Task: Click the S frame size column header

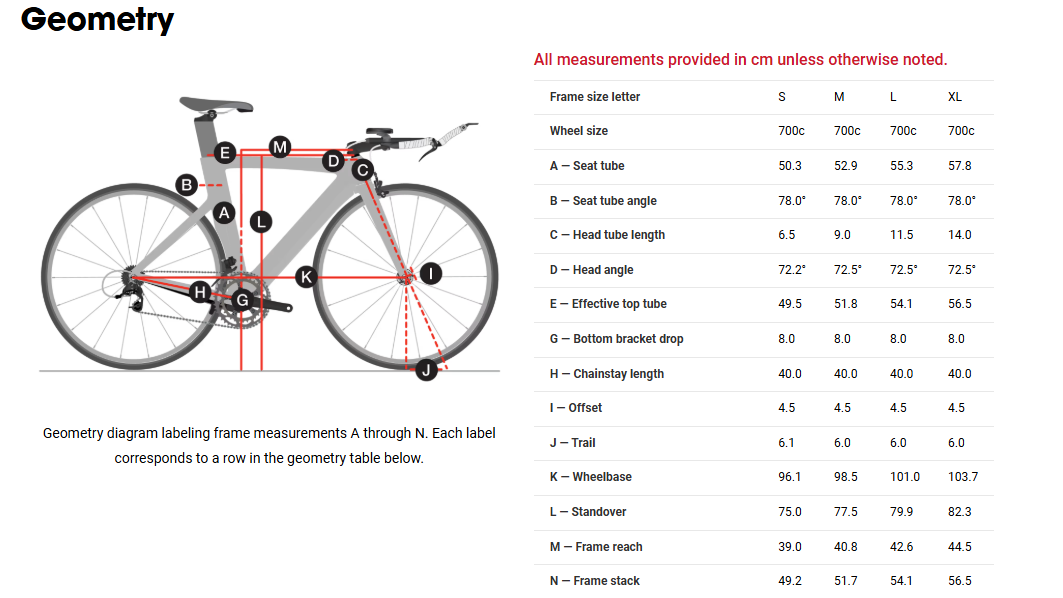Action: click(782, 97)
